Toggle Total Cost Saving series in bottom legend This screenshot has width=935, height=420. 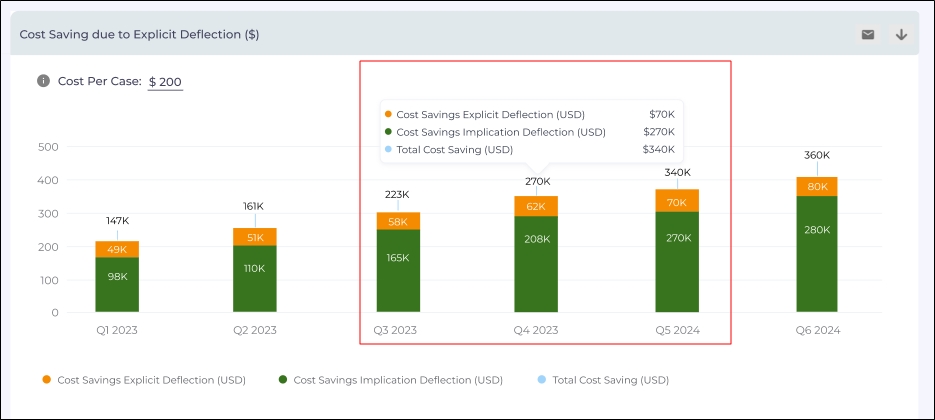click(603, 380)
